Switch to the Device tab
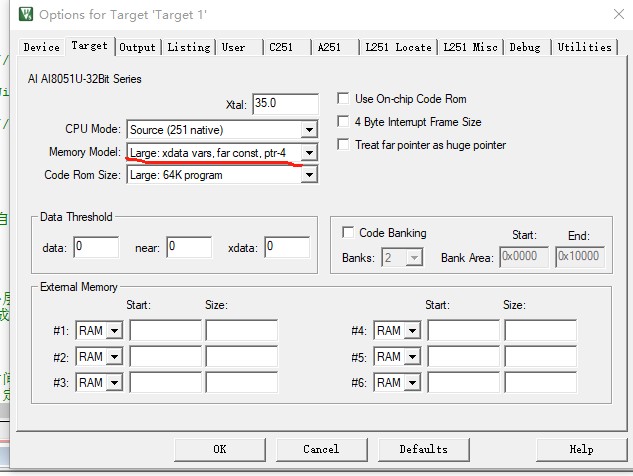The width and height of the screenshot is (633, 476). tap(41, 47)
